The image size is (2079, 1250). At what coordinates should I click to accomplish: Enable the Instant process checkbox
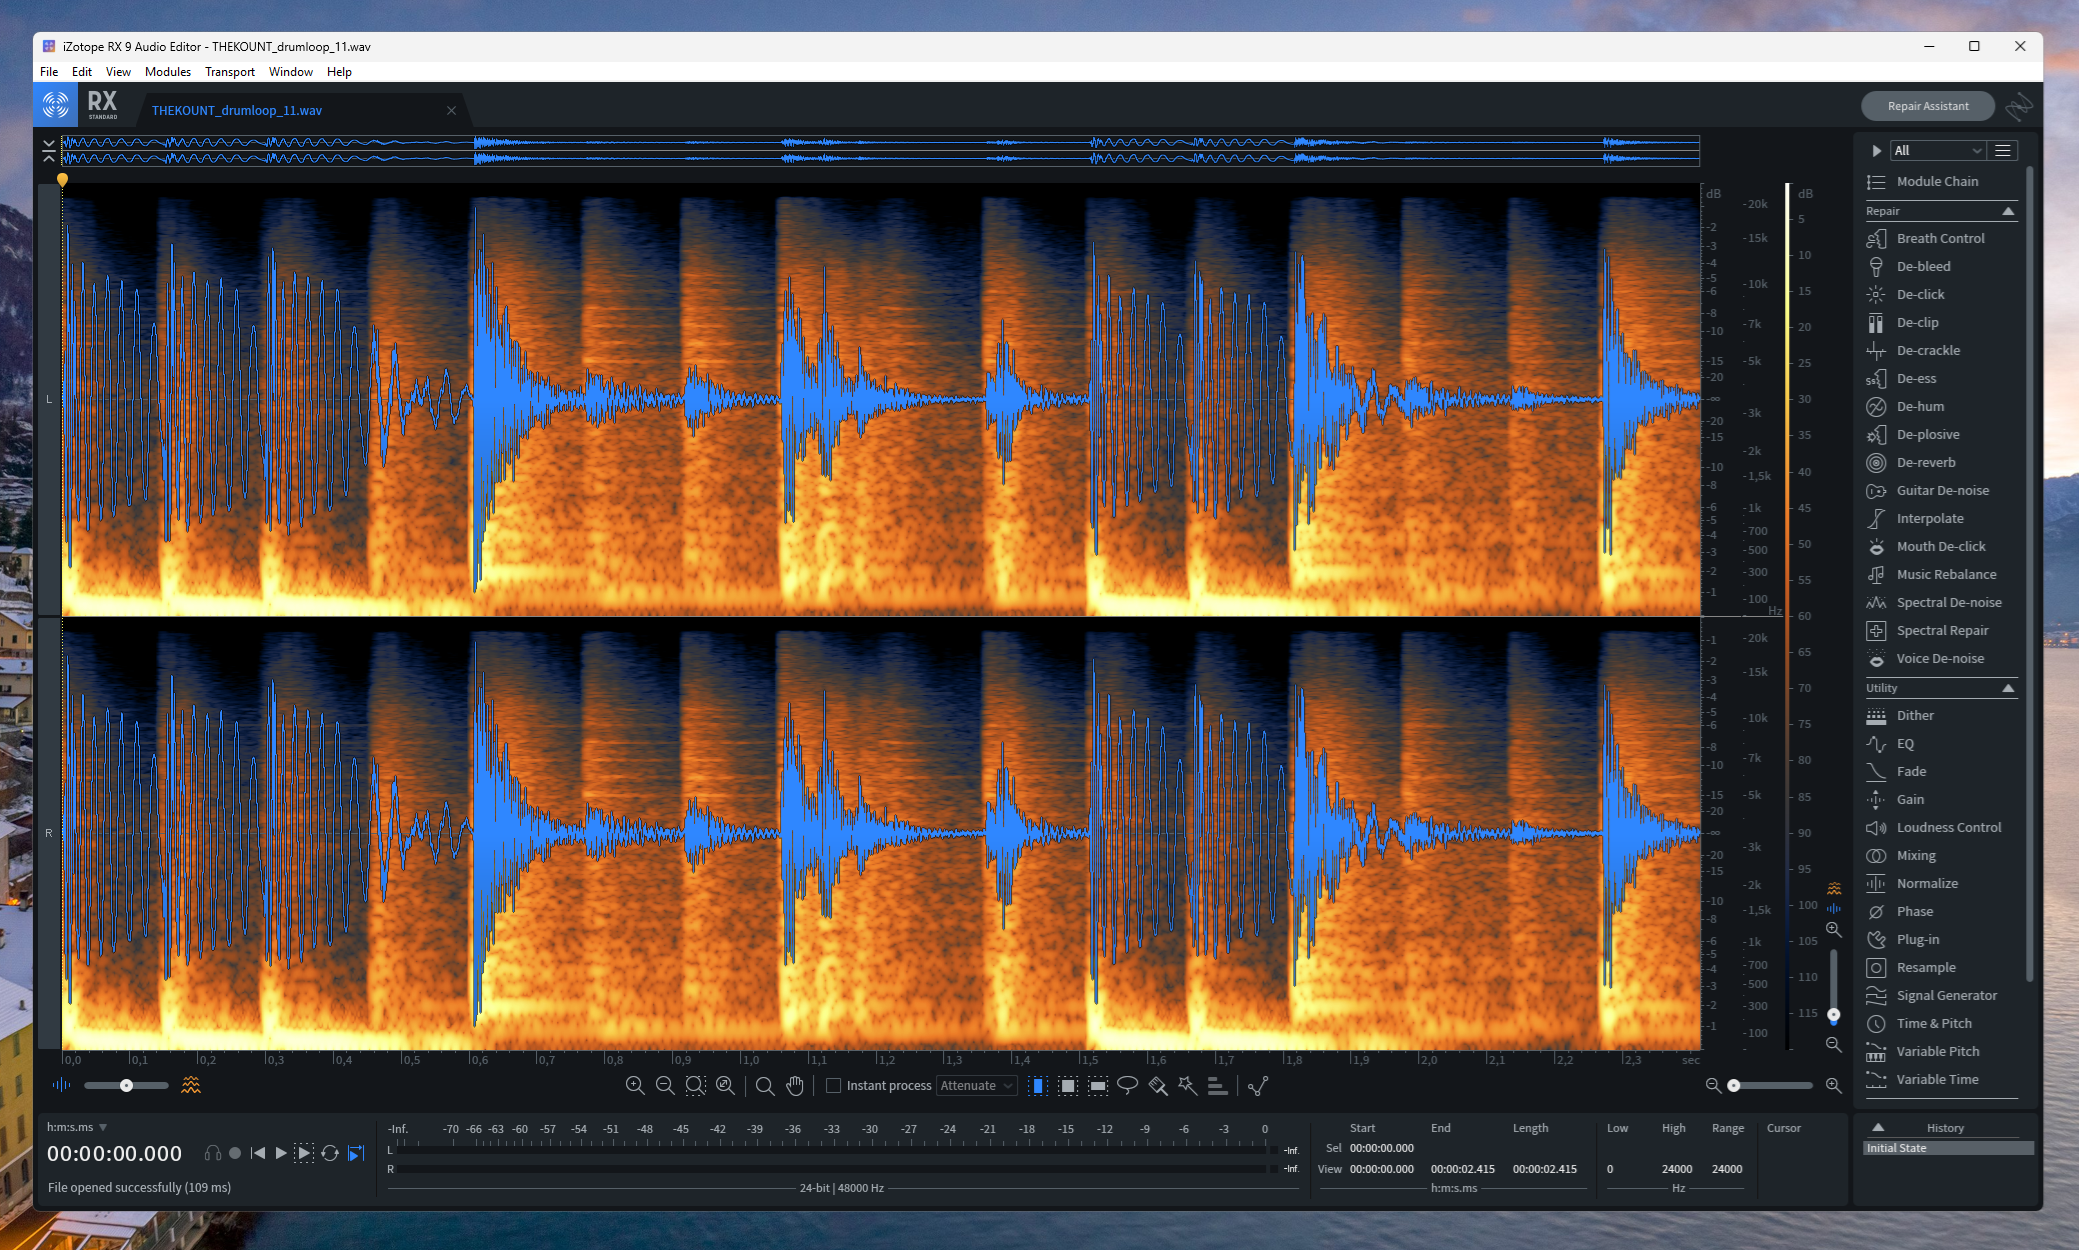point(834,1085)
